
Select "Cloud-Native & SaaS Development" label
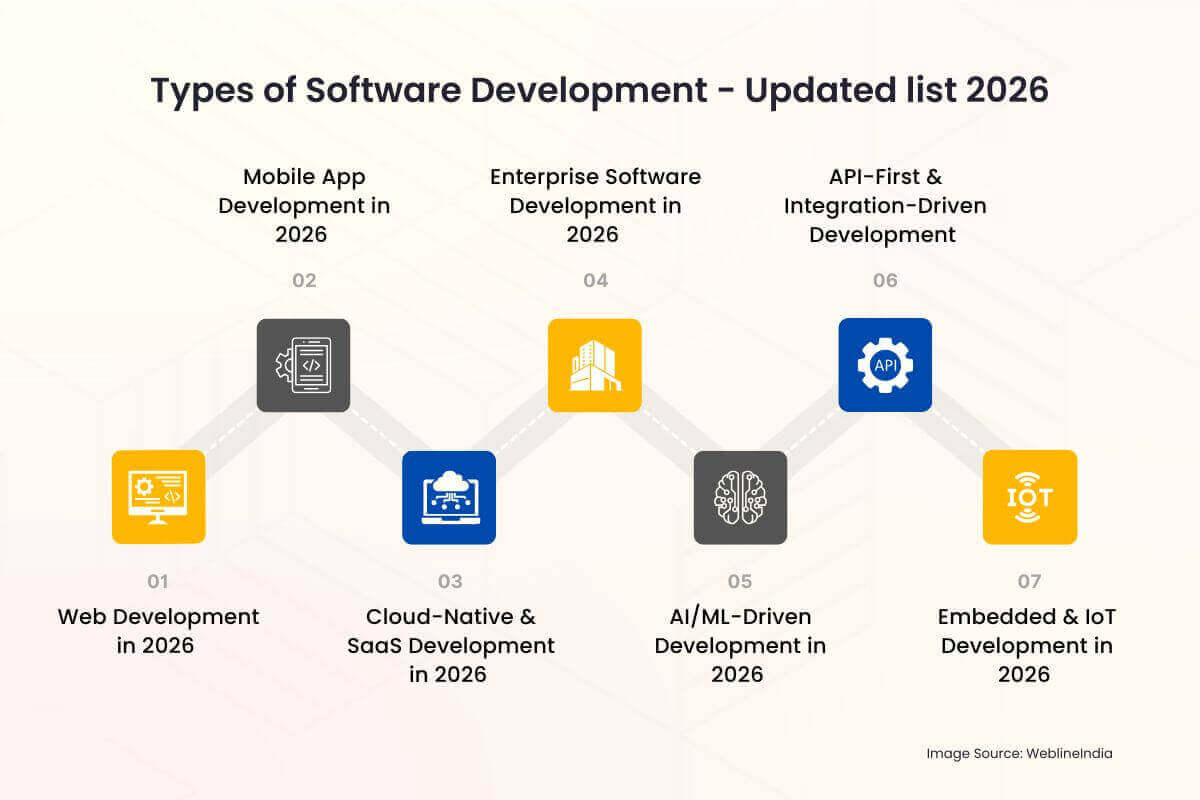click(x=450, y=645)
